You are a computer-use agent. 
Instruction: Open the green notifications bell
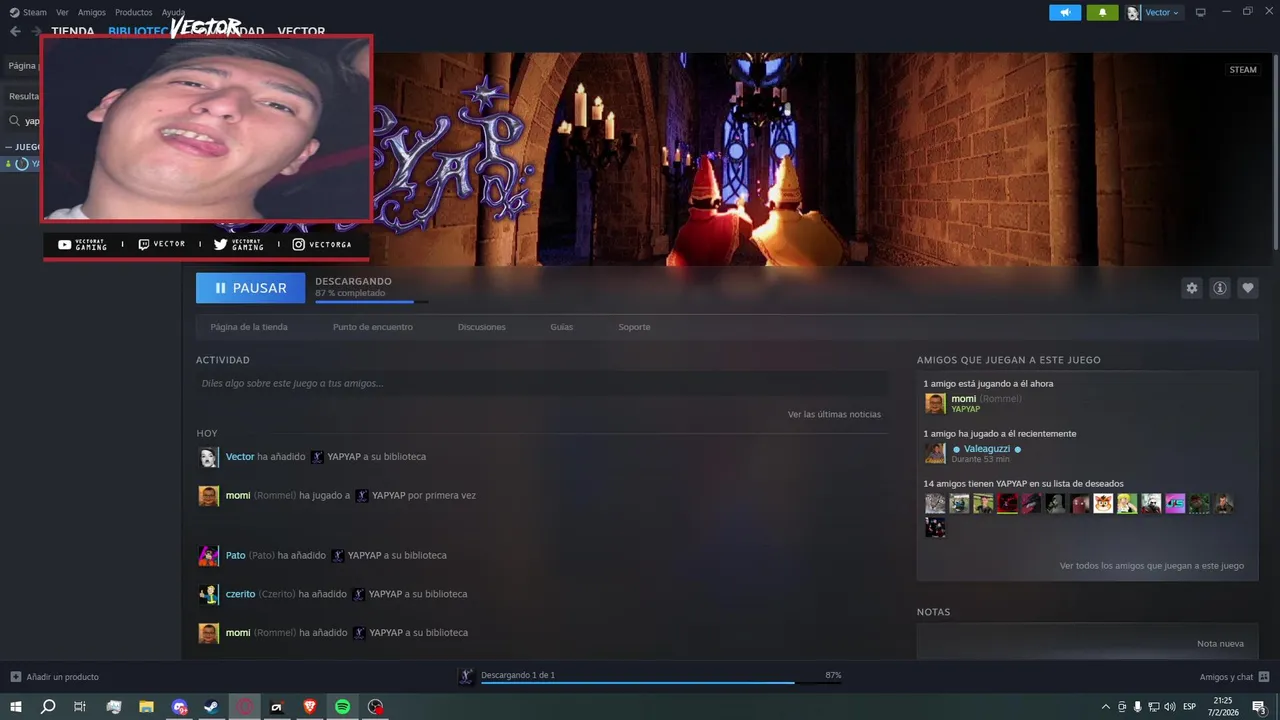coord(1102,12)
